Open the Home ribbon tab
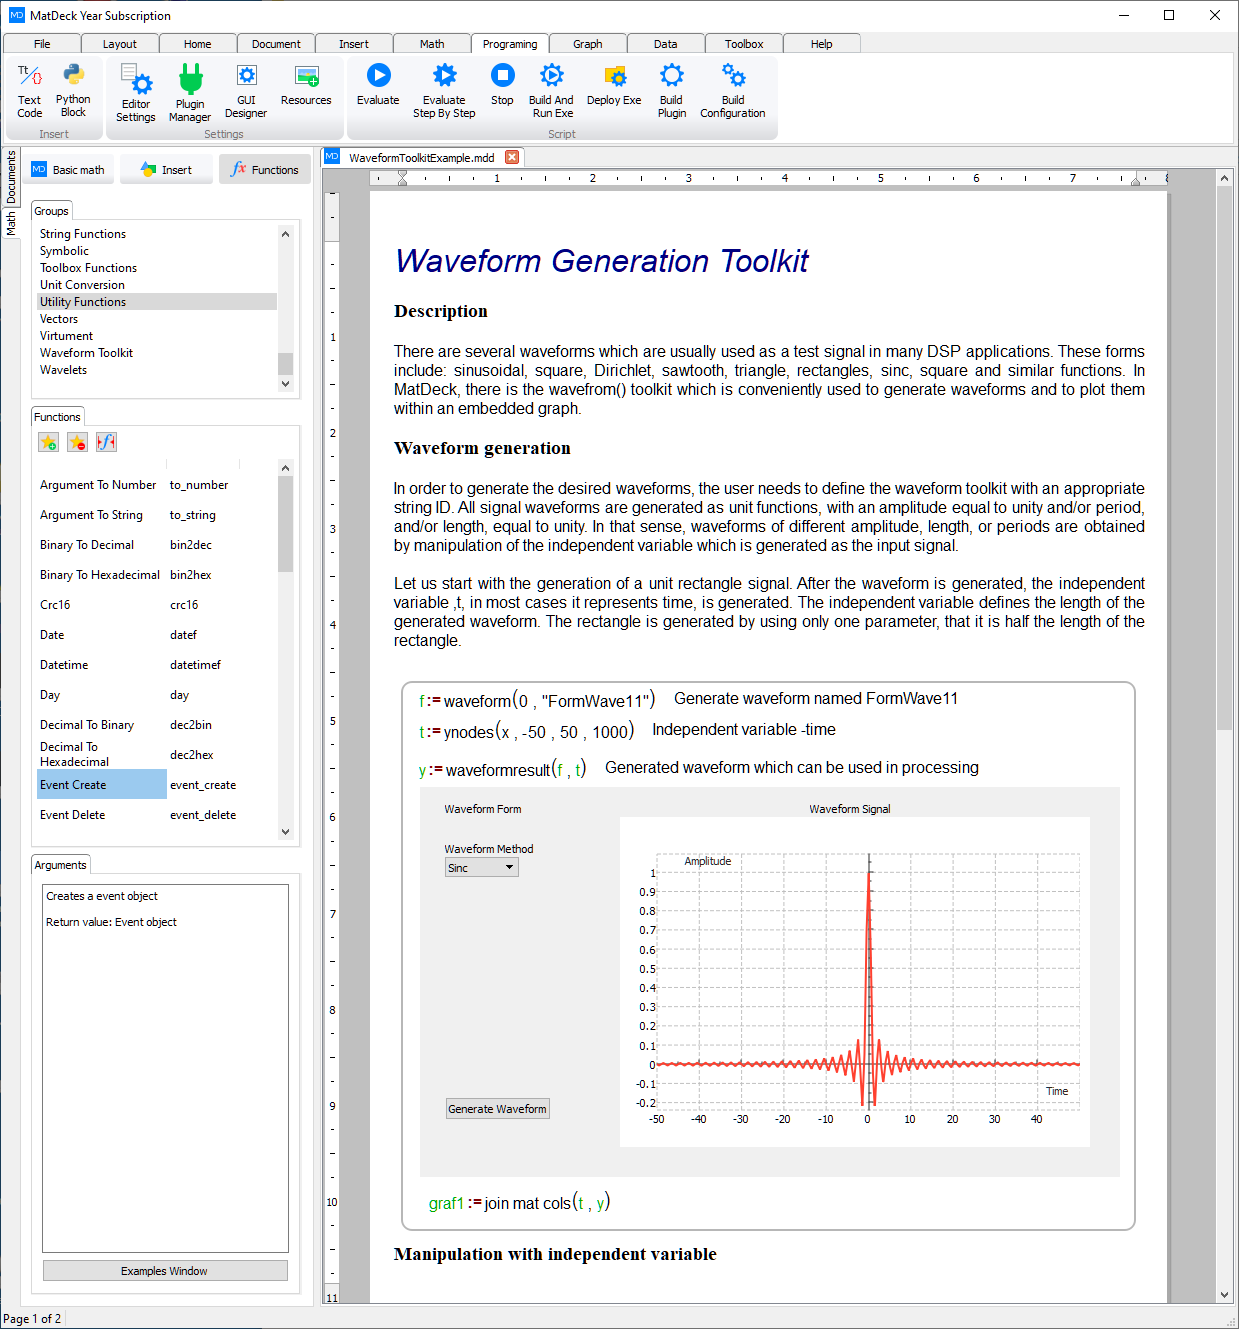1239x1329 pixels. tap(198, 44)
